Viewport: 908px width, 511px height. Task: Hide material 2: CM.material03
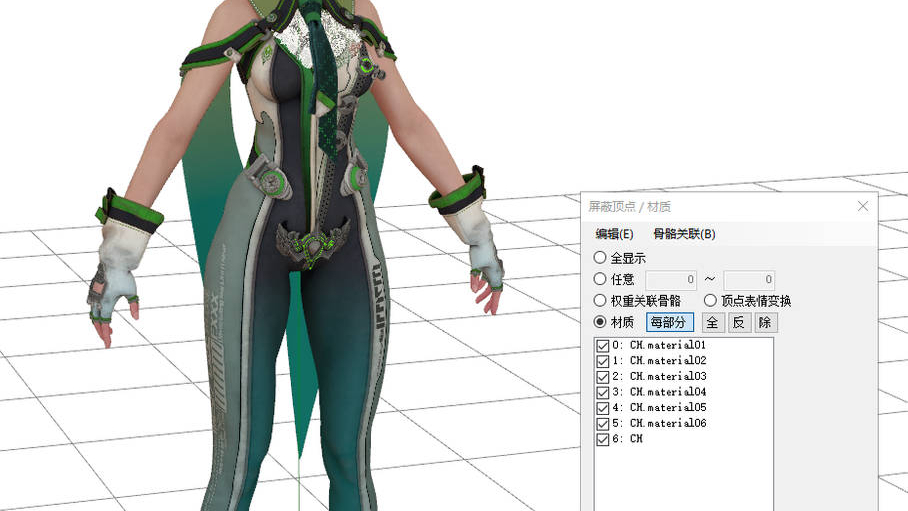click(x=603, y=377)
